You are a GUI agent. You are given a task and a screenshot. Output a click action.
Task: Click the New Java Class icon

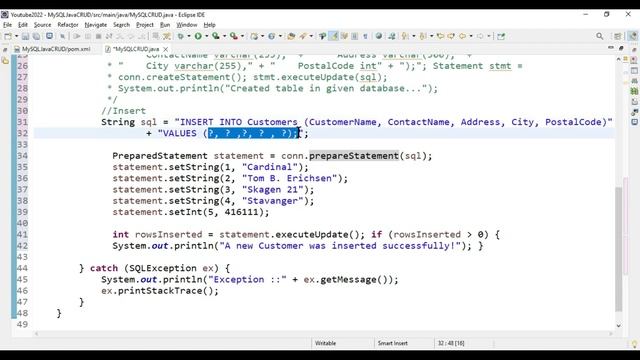(x=271, y=36)
